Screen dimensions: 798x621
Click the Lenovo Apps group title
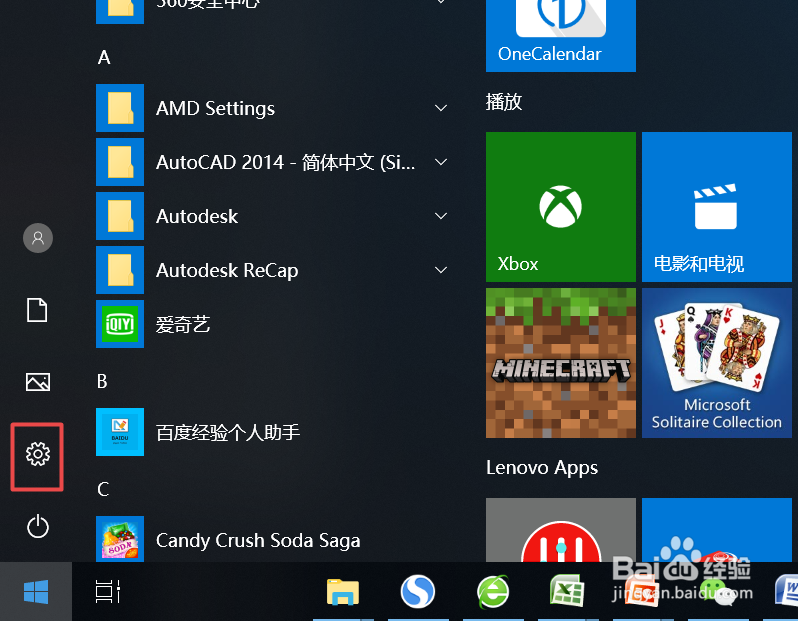coord(542,468)
